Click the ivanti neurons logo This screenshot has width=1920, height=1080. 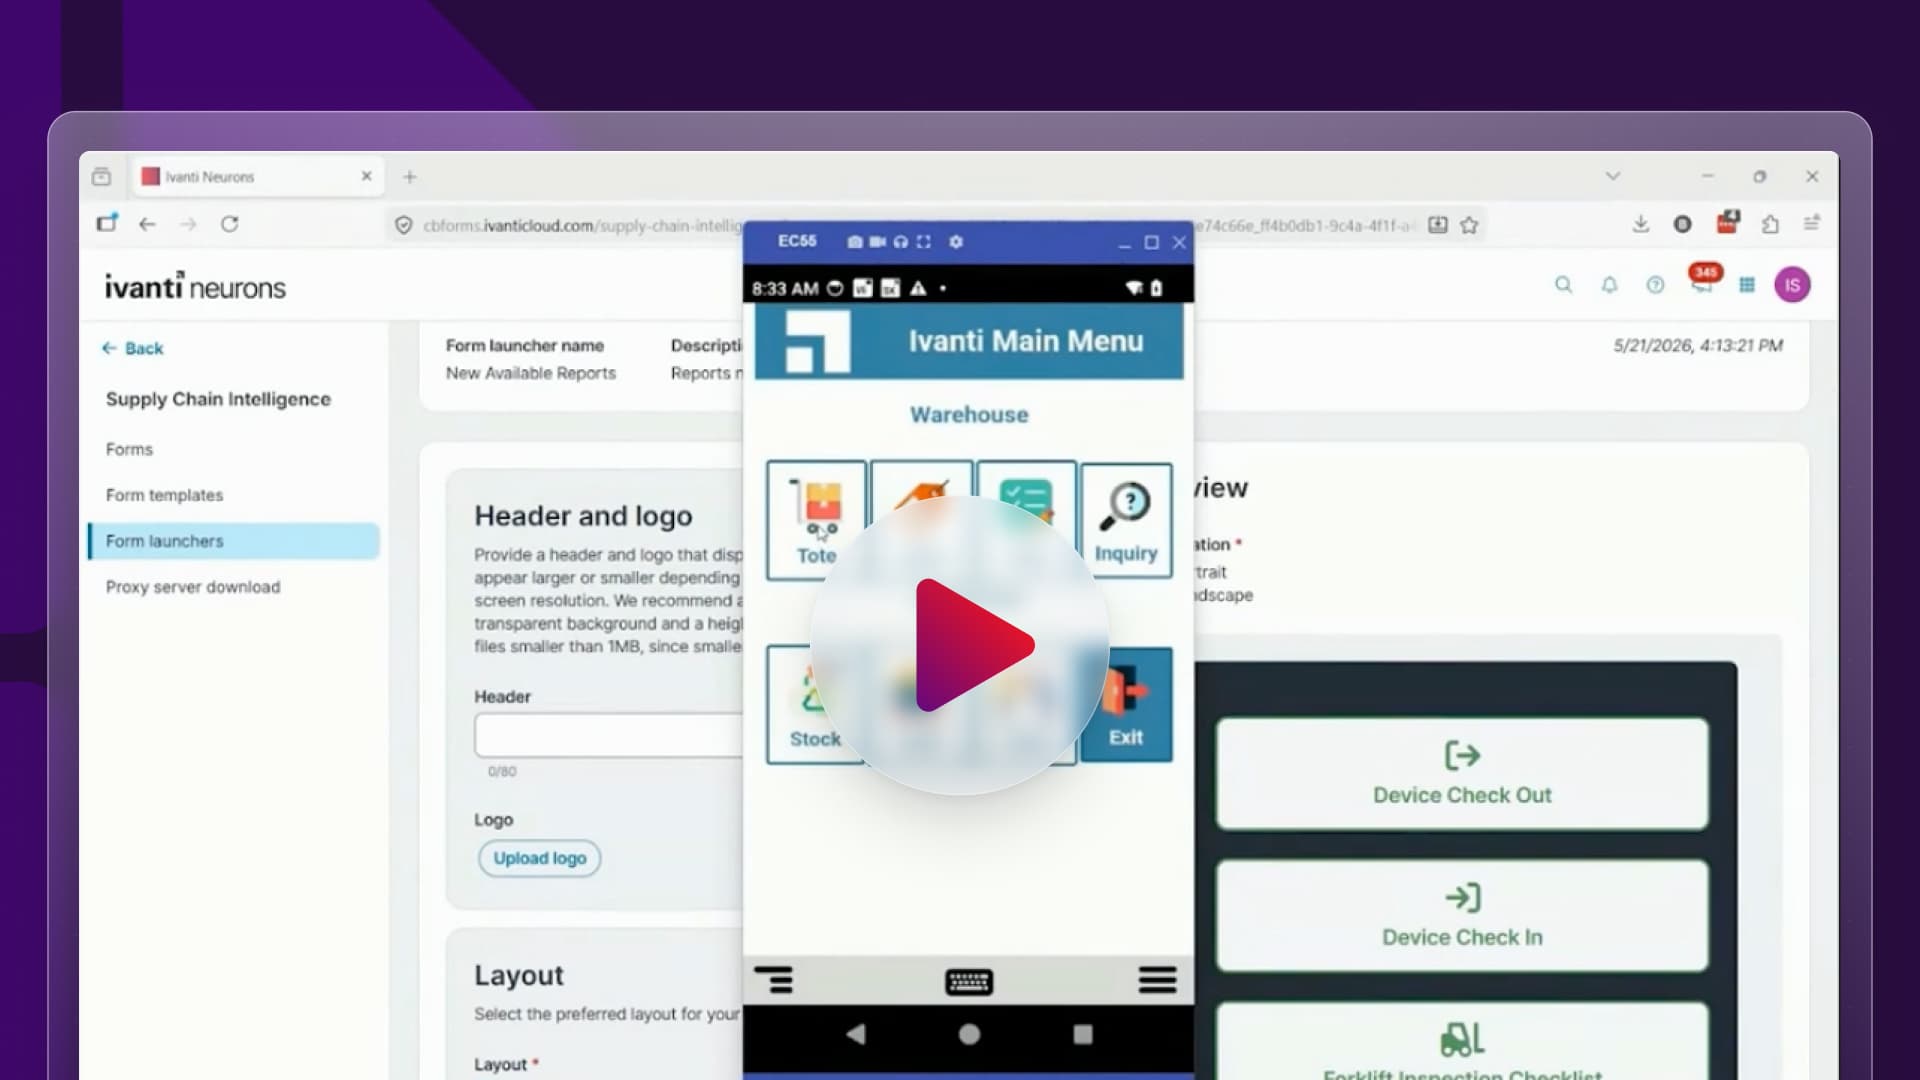[x=195, y=286]
